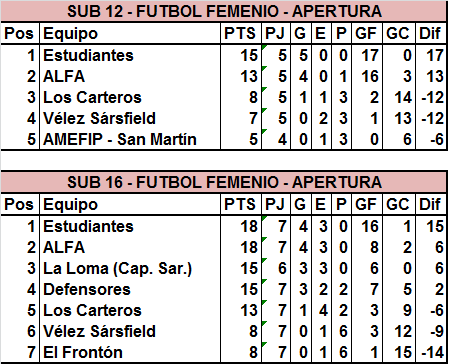Select Vélez Sársfield team cell in SUB 12

[x=130, y=118]
